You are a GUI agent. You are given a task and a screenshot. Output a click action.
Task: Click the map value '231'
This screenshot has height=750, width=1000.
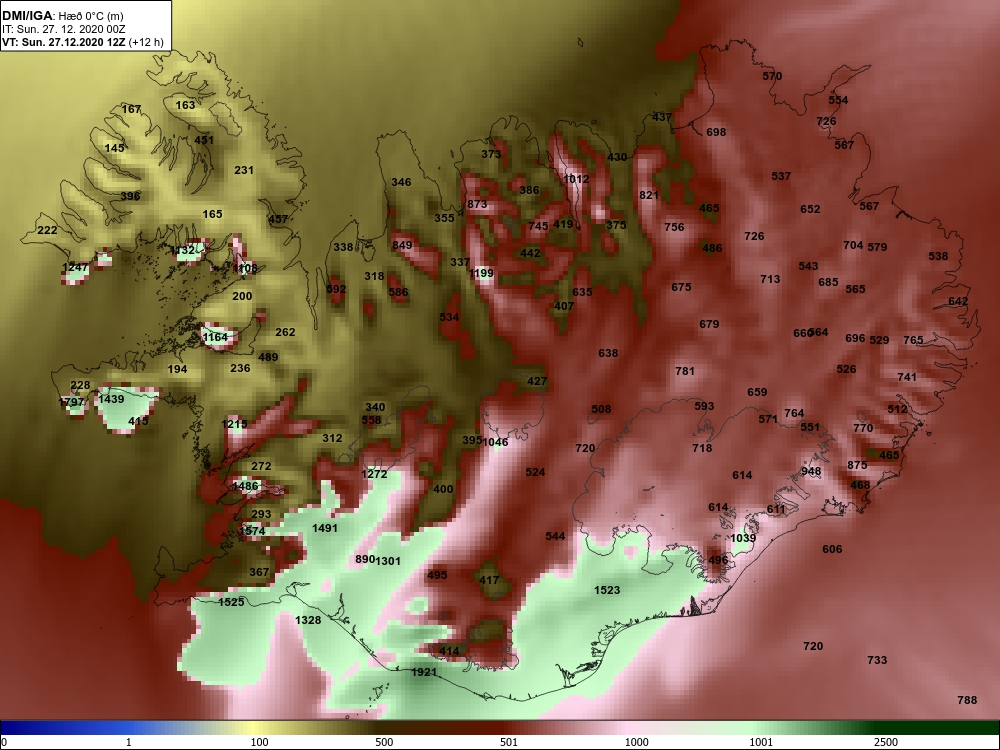(244, 170)
